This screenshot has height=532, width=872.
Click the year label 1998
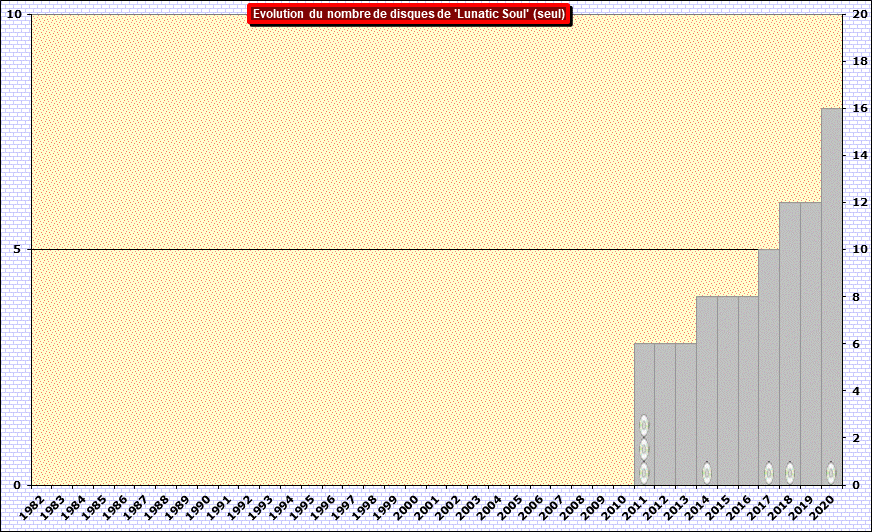(x=363, y=507)
